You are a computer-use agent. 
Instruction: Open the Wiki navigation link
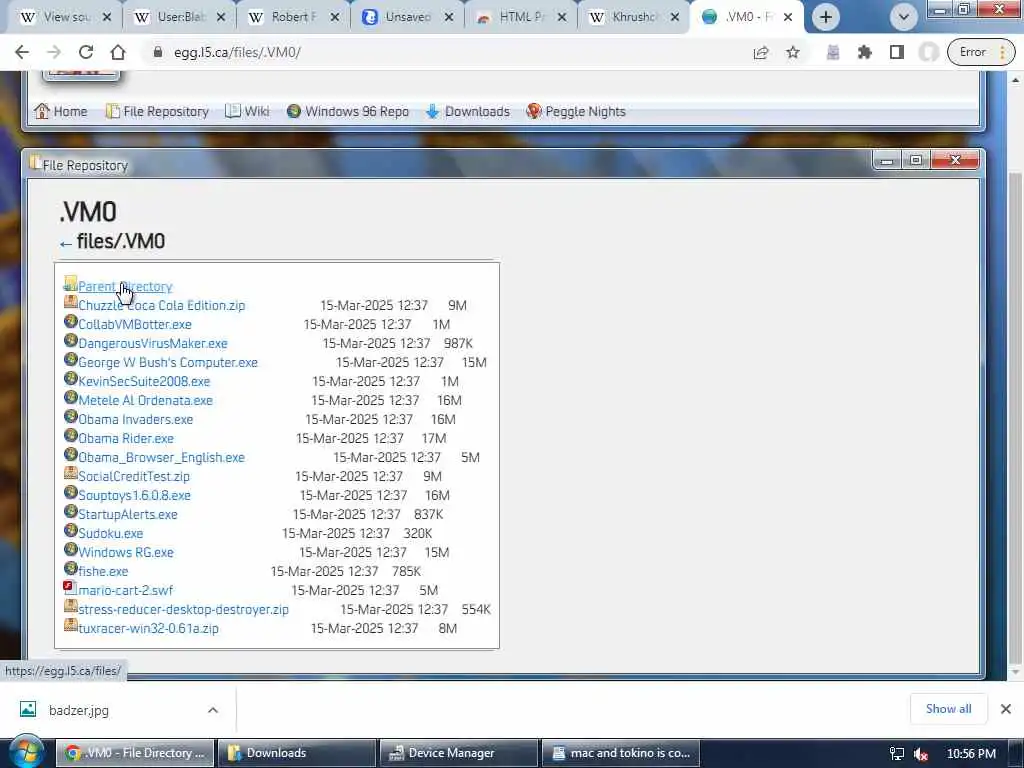pos(247,111)
